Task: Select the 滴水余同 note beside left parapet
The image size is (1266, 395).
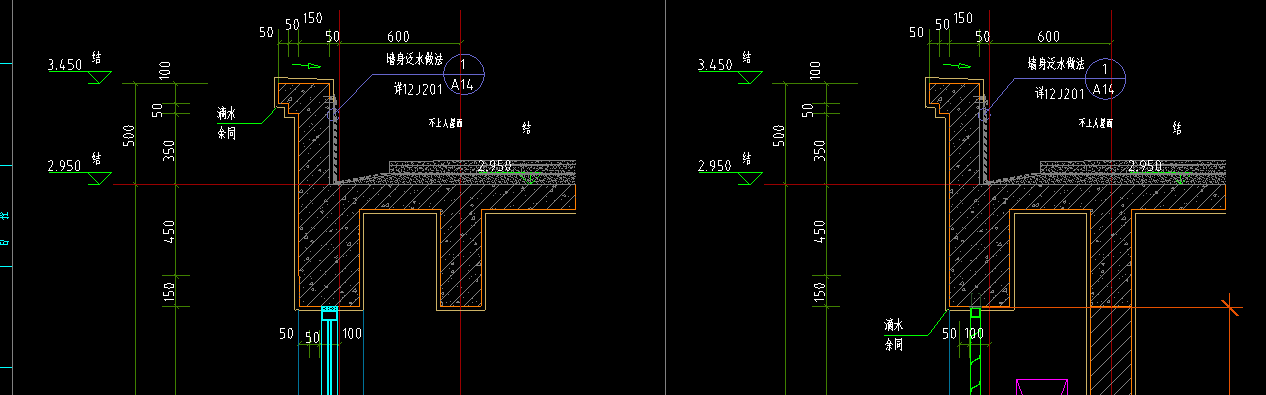Action: click(227, 121)
